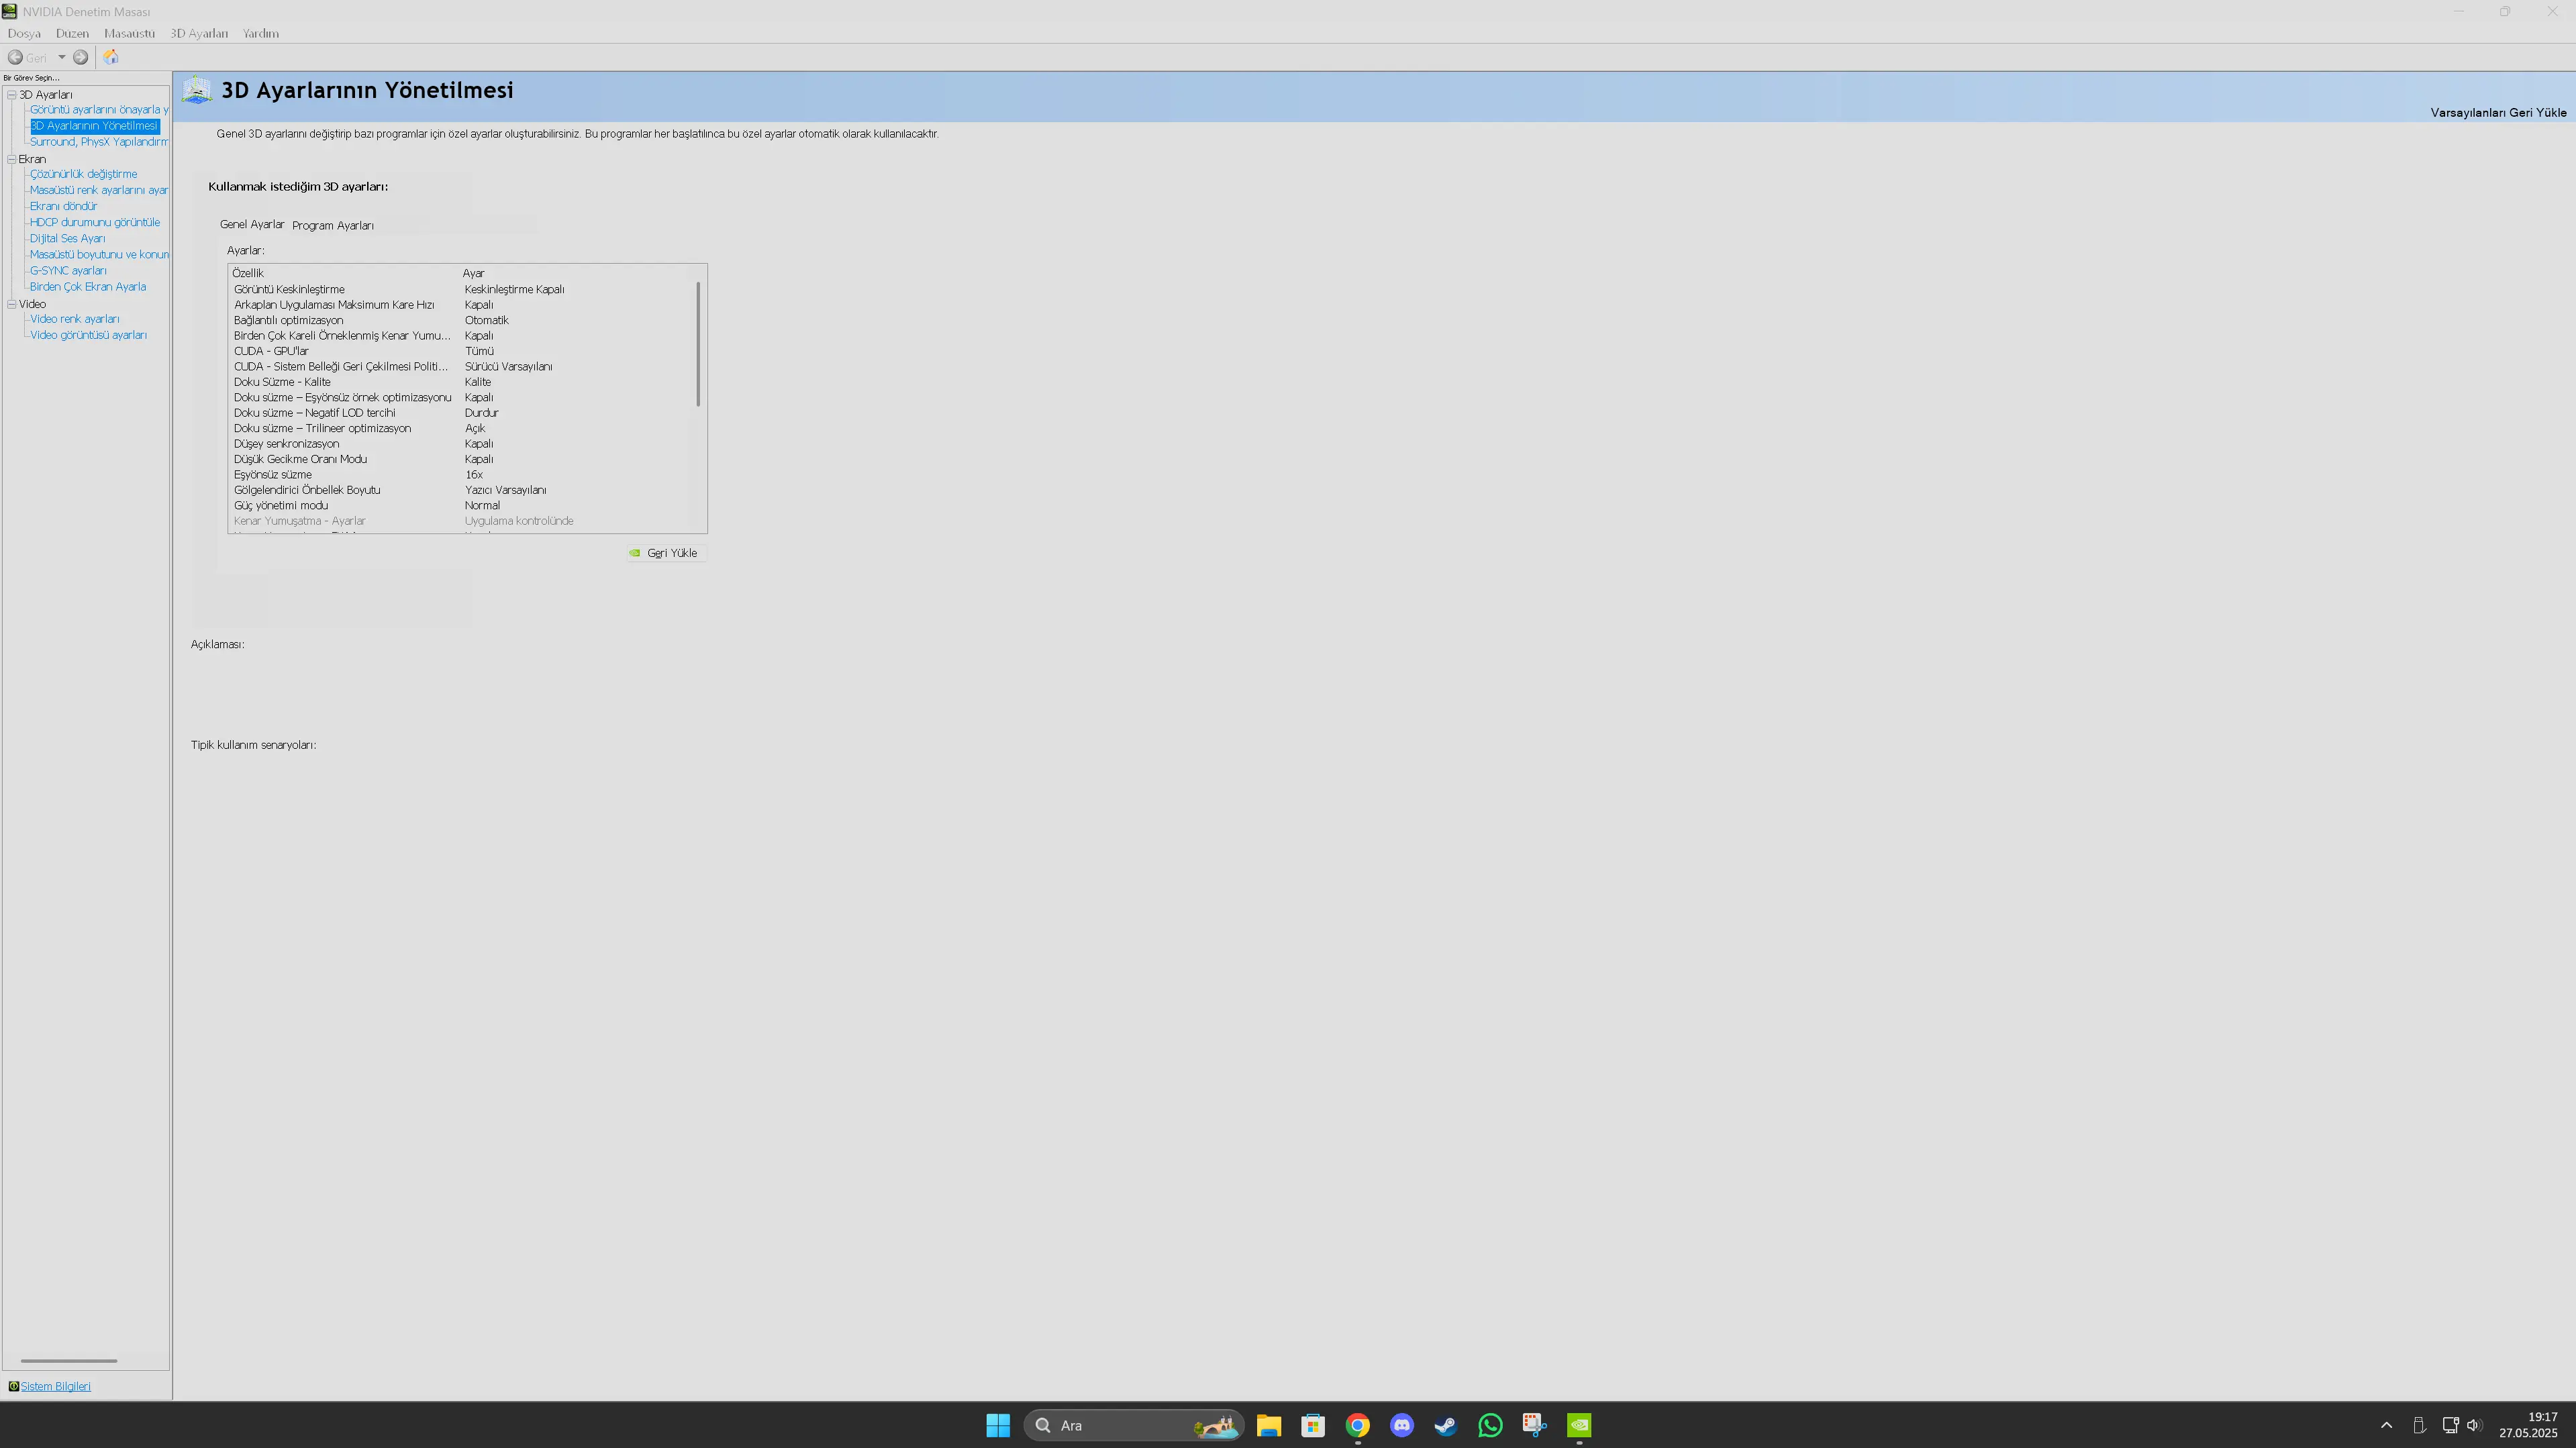Open Snipping Tool from the taskbar
This screenshot has width=2576, height=1448.
tap(1534, 1425)
